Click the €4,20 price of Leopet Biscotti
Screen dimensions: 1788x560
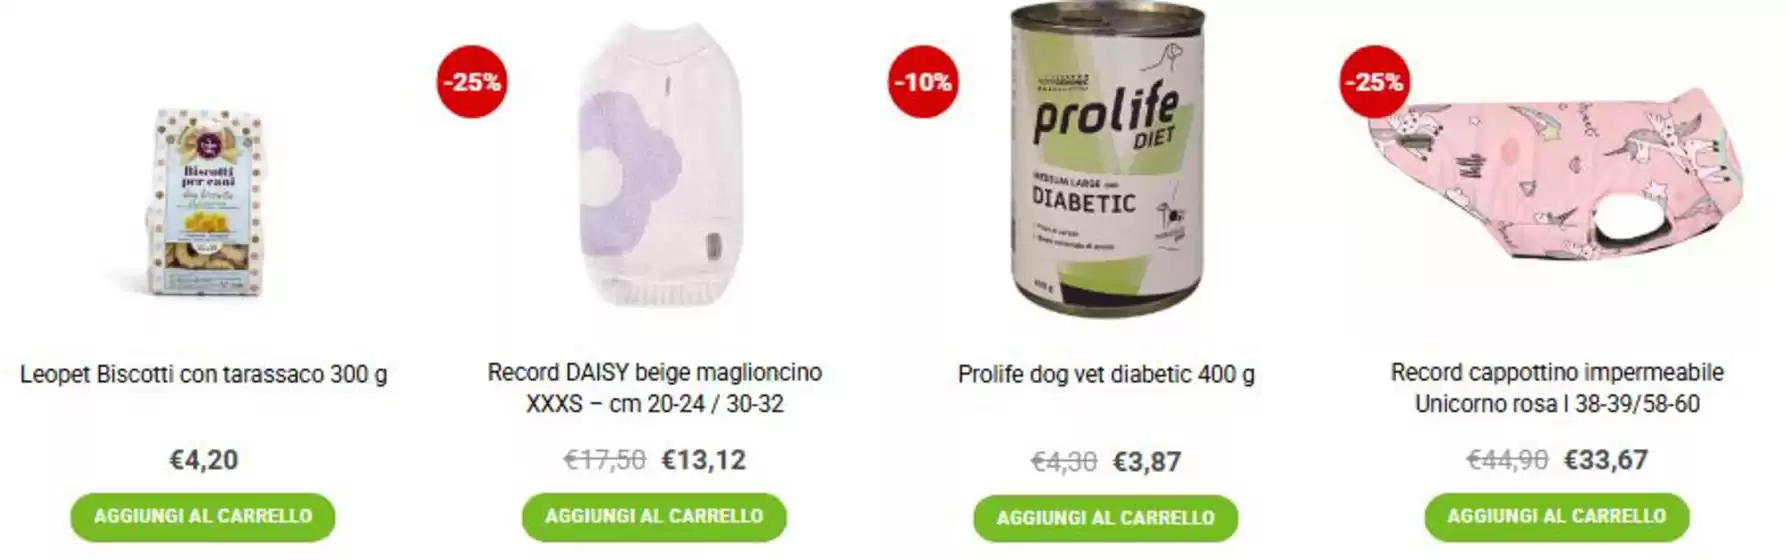click(204, 460)
